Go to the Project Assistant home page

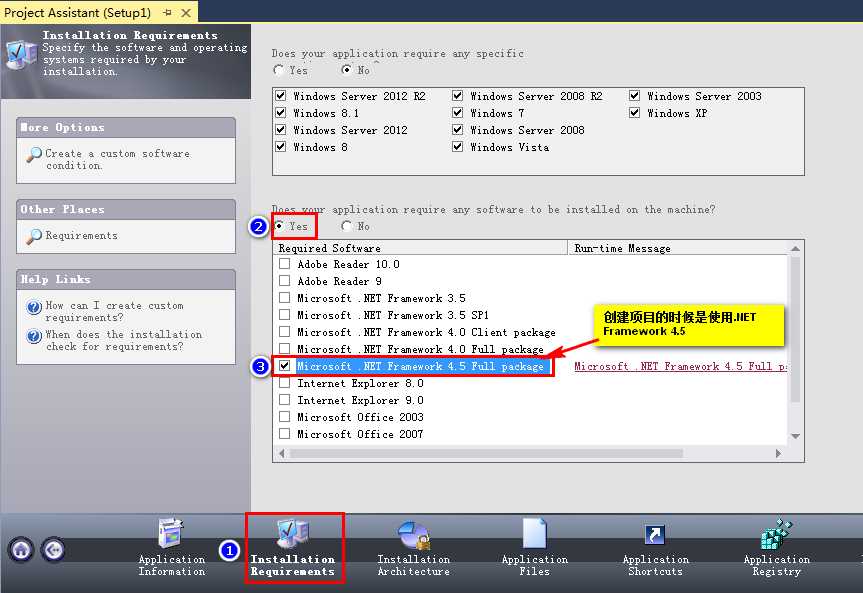(x=21, y=550)
